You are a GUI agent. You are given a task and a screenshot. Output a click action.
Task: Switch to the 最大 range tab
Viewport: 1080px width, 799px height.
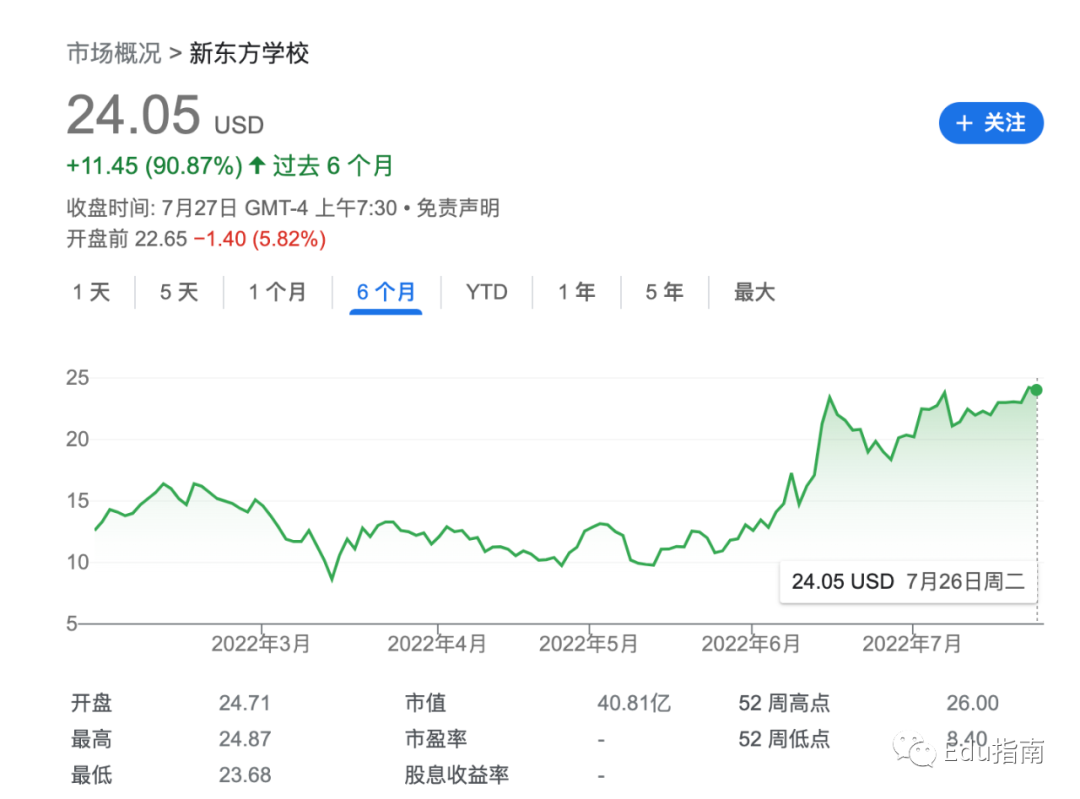[754, 292]
